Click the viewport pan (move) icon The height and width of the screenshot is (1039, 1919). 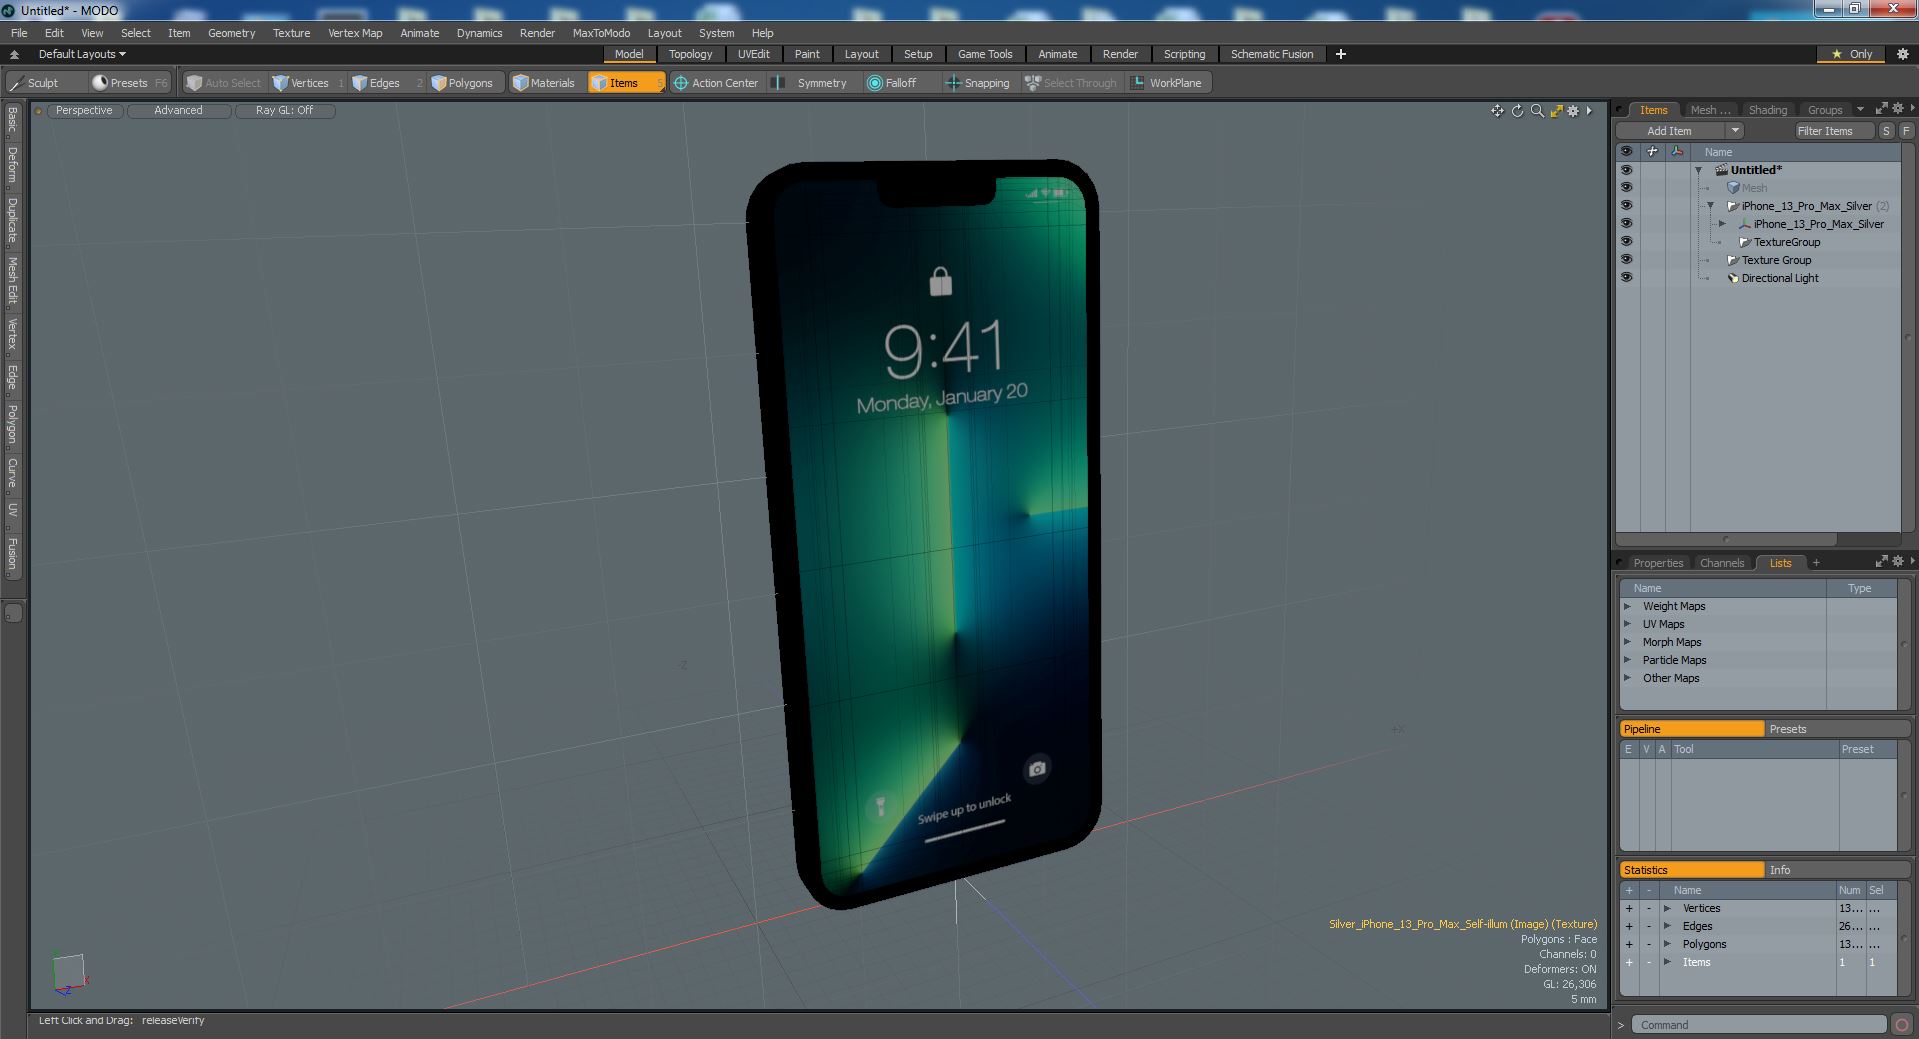coord(1497,111)
